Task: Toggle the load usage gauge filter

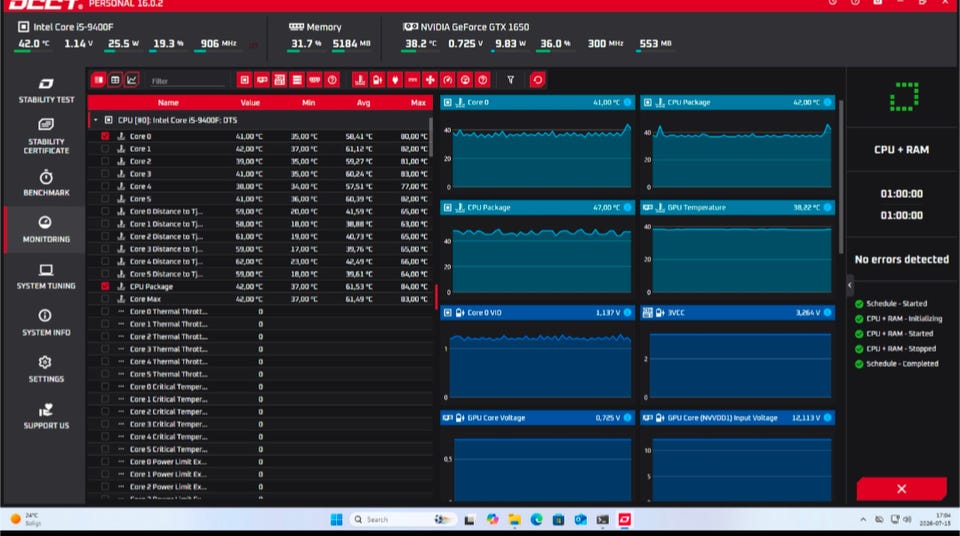Action: point(465,80)
